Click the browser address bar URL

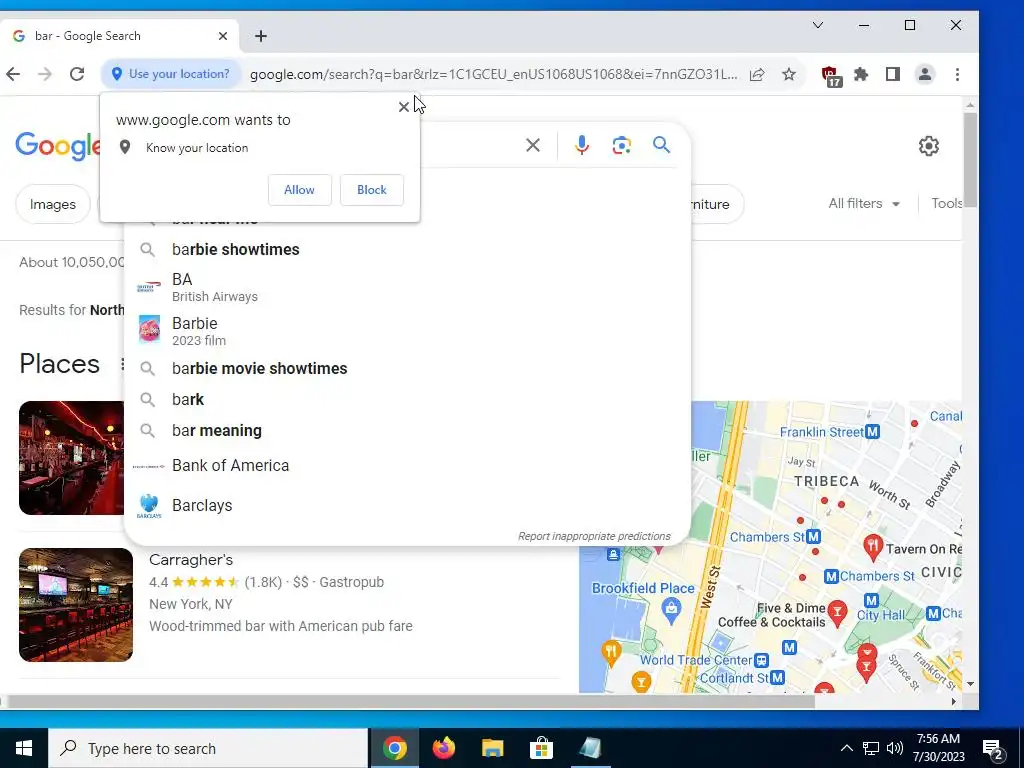(x=494, y=74)
